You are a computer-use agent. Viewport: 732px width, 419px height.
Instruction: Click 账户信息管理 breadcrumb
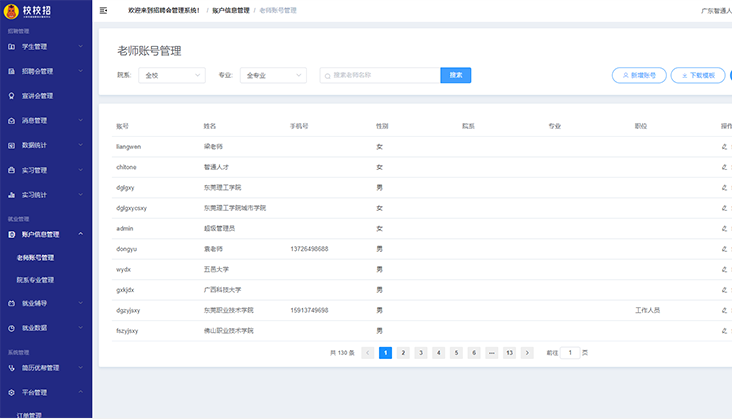click(x=231, y=10)
